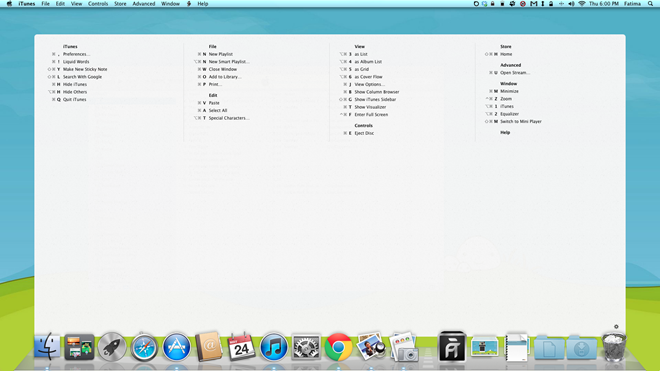Click the red circle menu bar icon

[523, 4]
